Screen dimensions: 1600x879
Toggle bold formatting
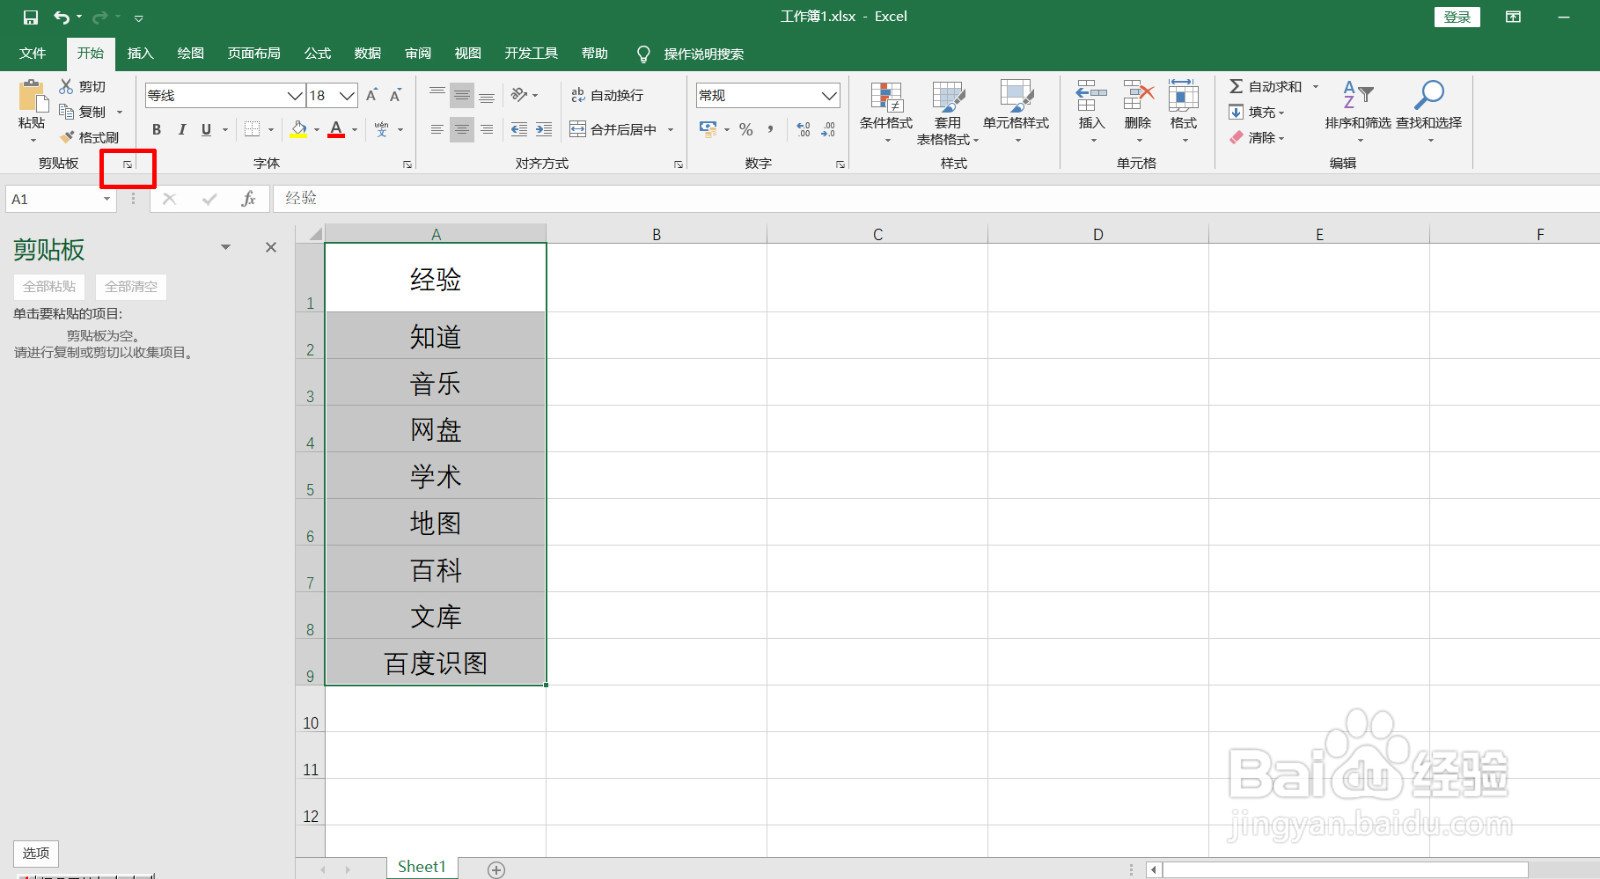(156, 129)
